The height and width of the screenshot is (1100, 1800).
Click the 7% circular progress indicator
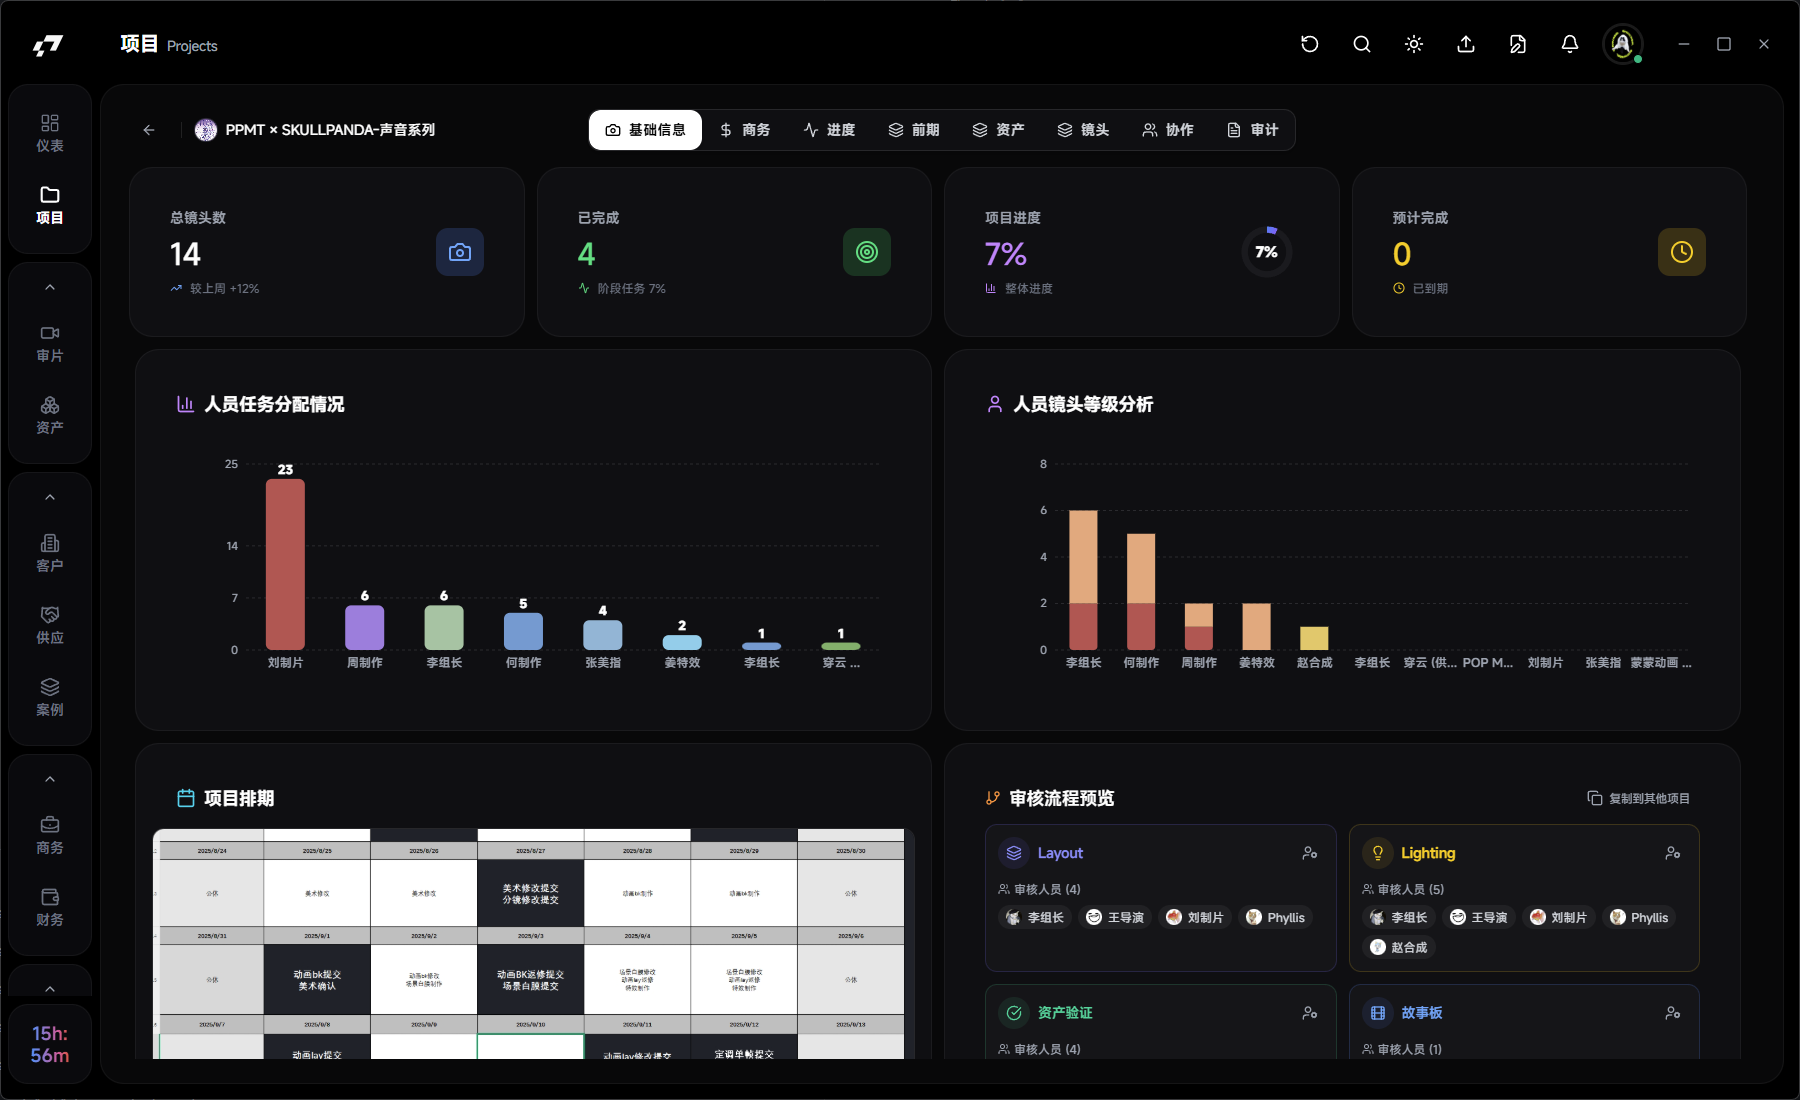1266,252
